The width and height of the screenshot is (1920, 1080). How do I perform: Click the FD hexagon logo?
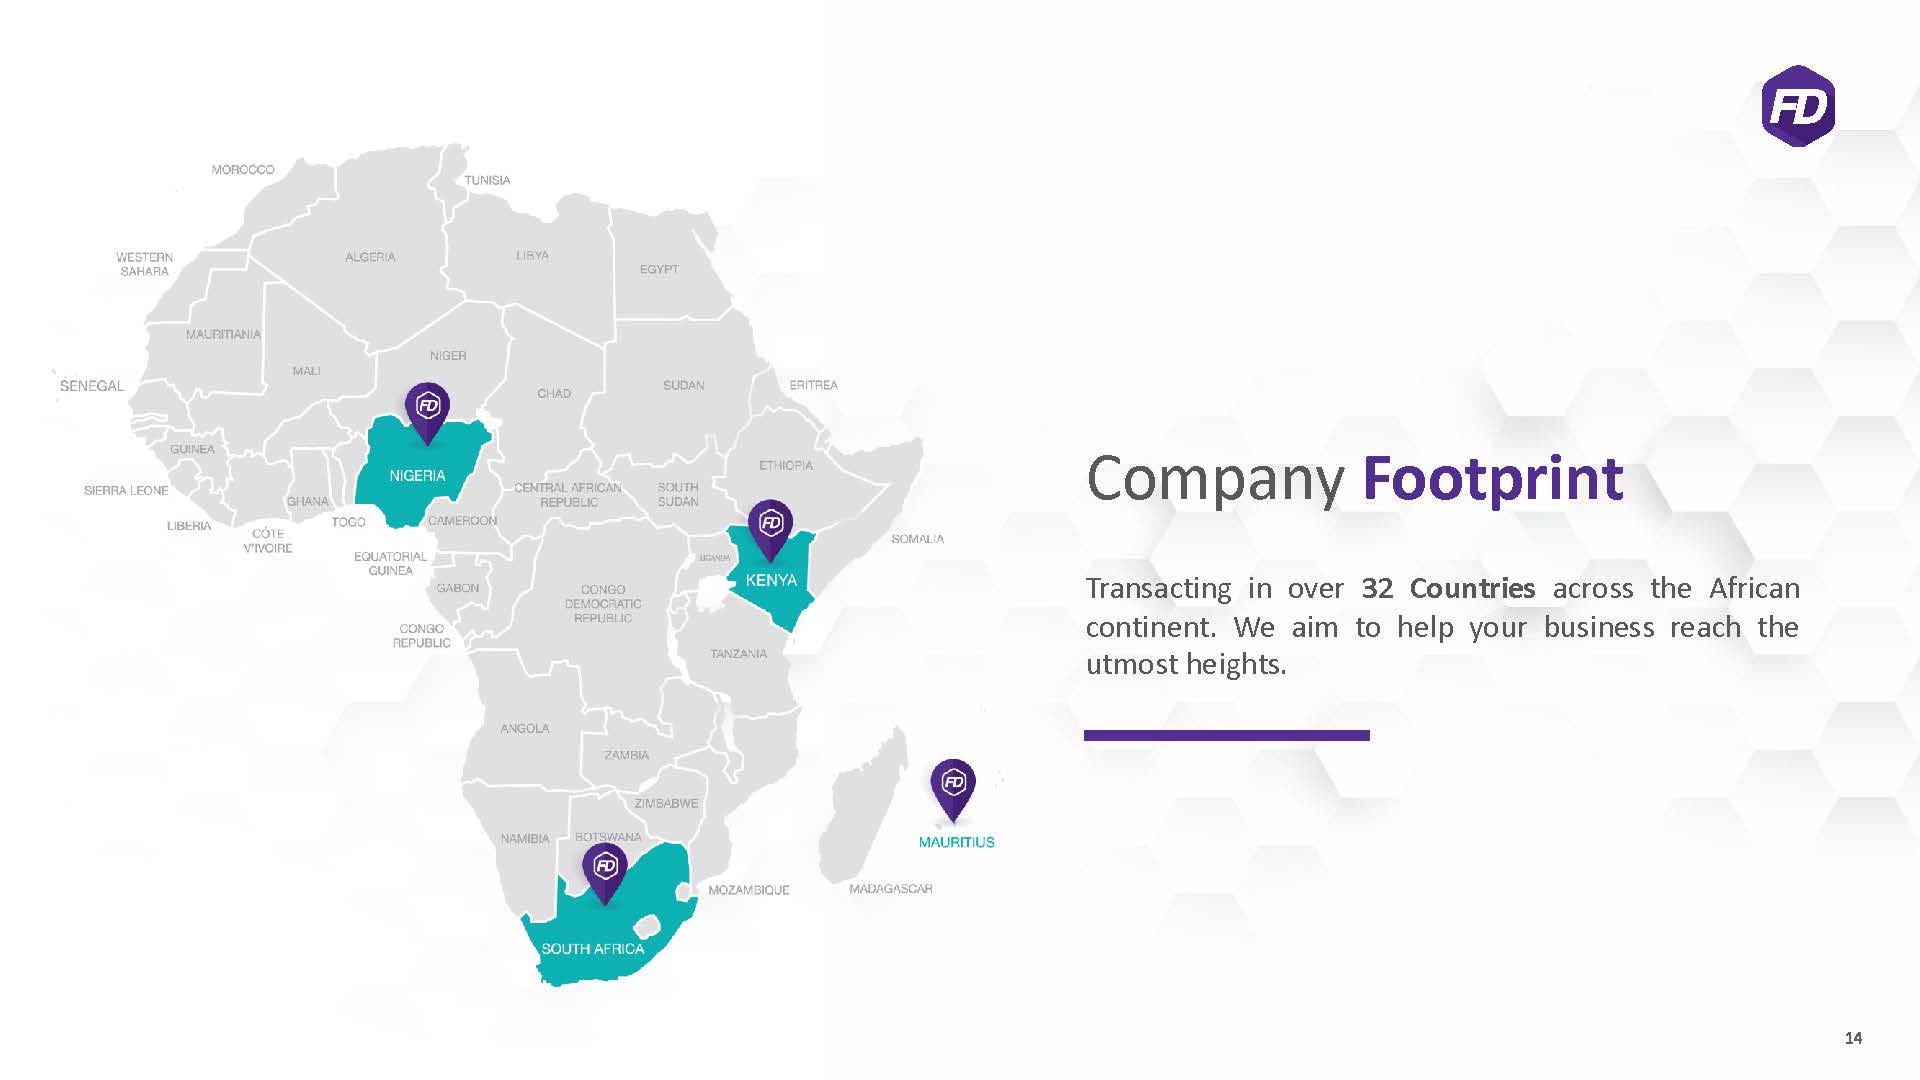(1798, 106)
